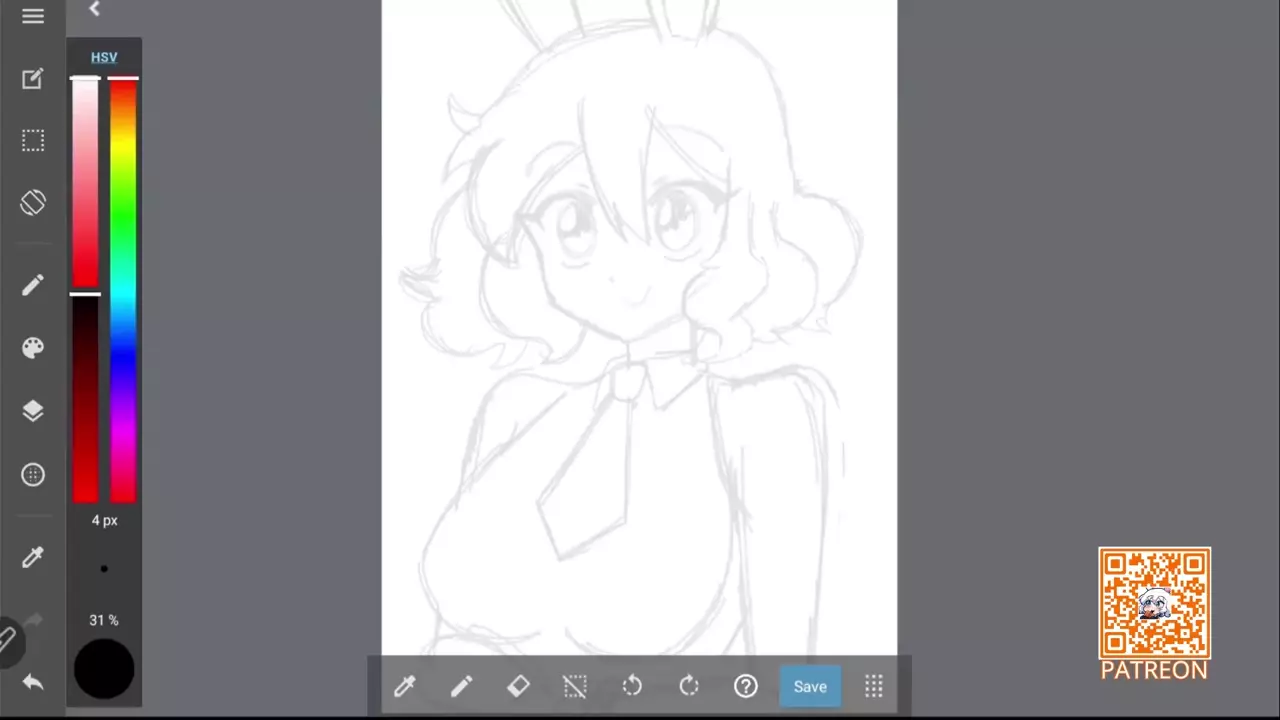Switch color mode via HSV label
The height and width of the screenshot is (720, 1280).
coord(104,57)
